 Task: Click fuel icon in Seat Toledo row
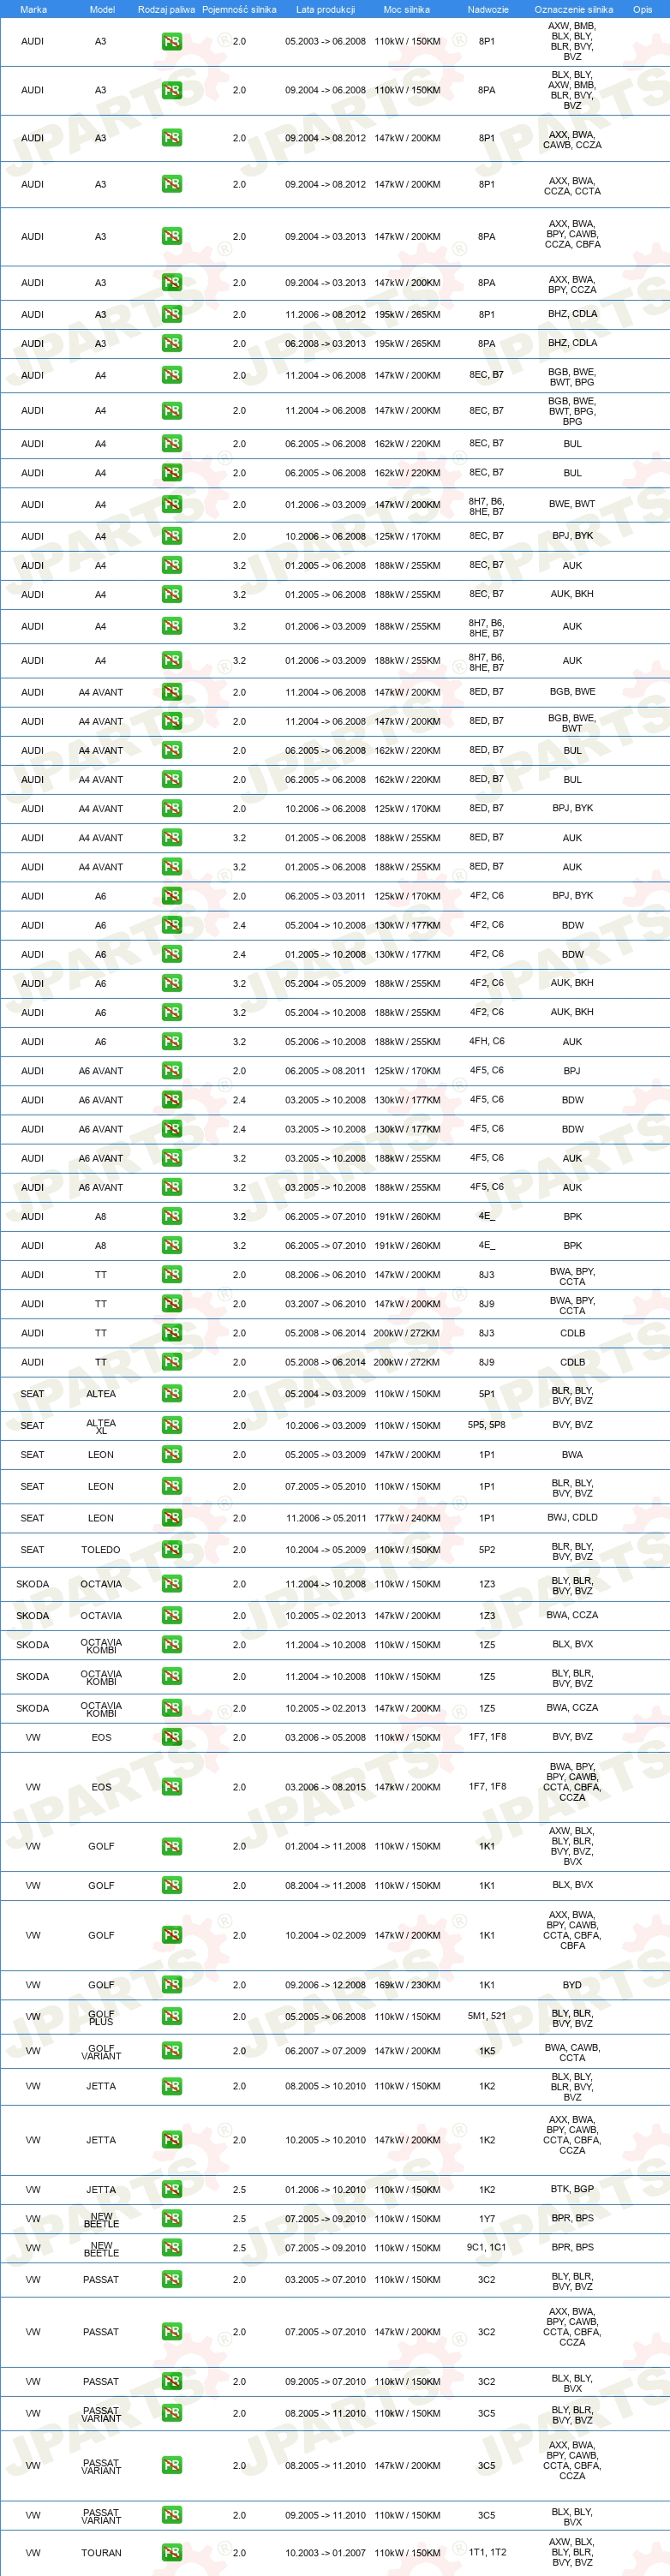click(172, 1551)
